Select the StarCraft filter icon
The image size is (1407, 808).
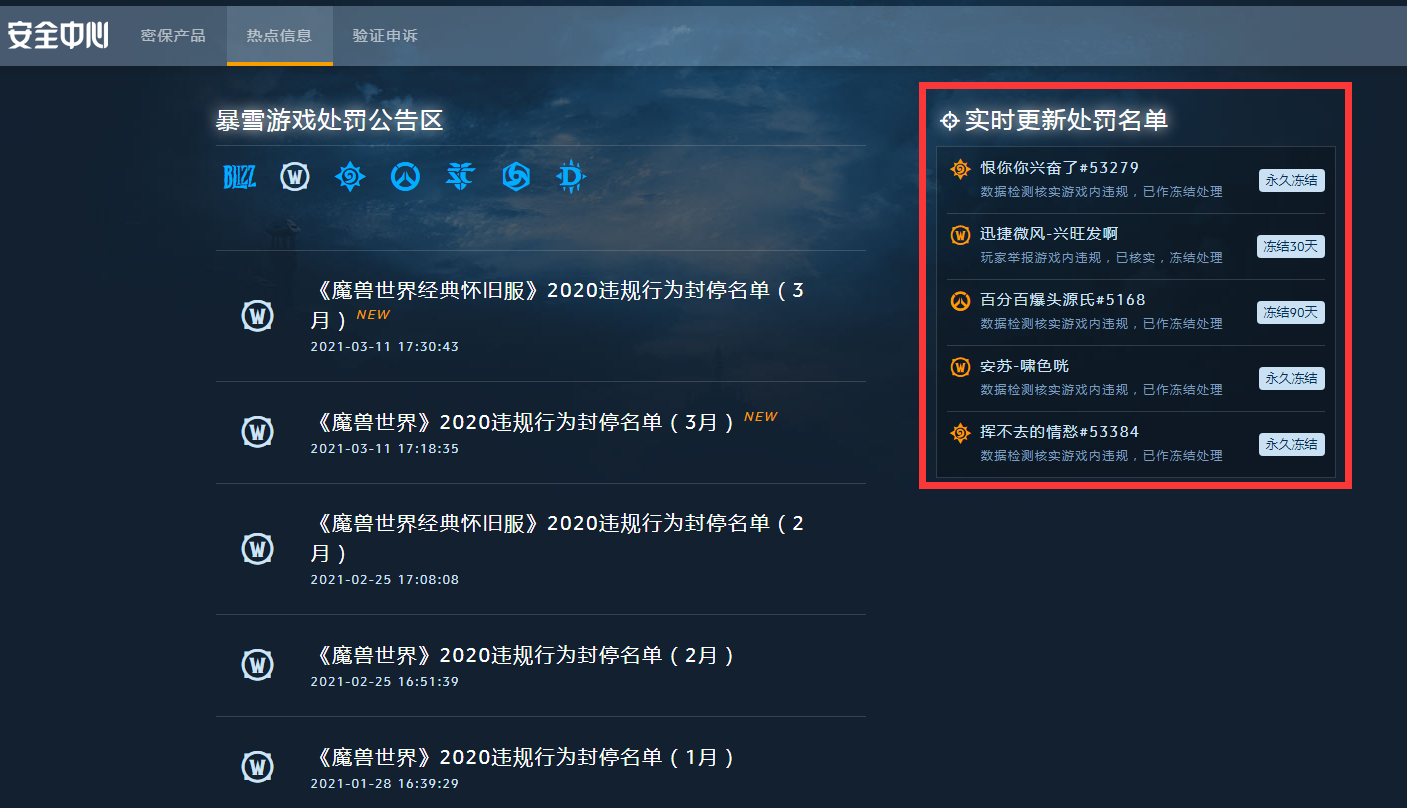pyautogui.click(x=460, y=177)
